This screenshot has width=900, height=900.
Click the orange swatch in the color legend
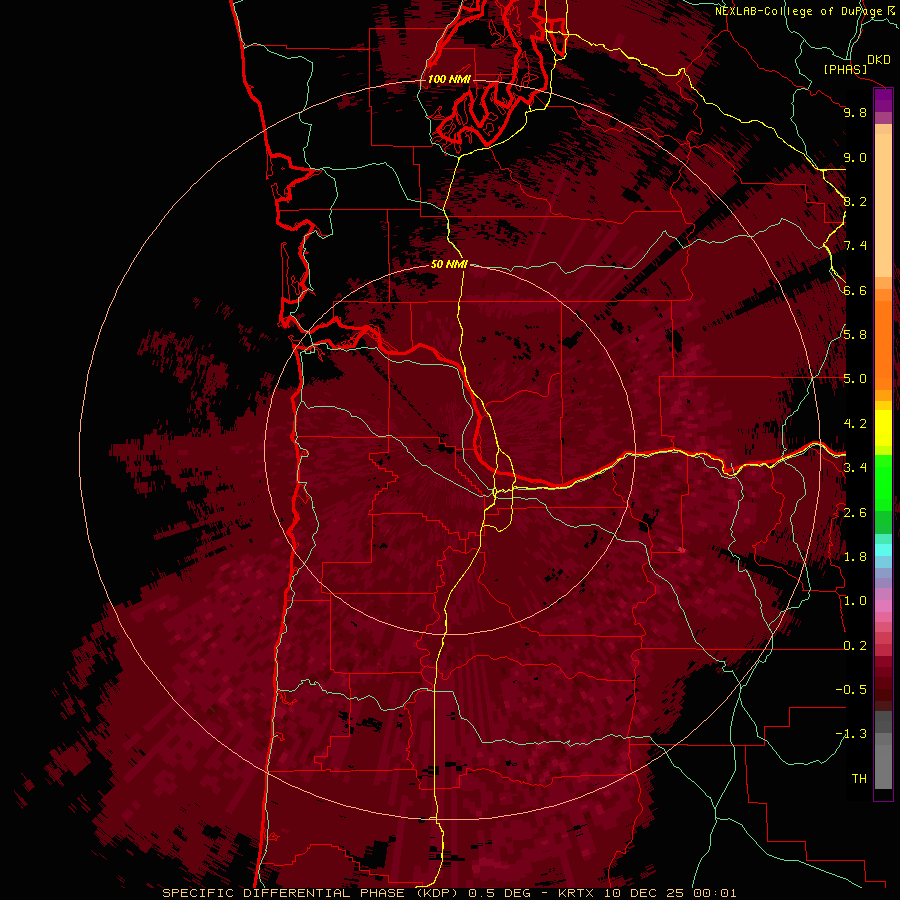[x=883, y=344]
